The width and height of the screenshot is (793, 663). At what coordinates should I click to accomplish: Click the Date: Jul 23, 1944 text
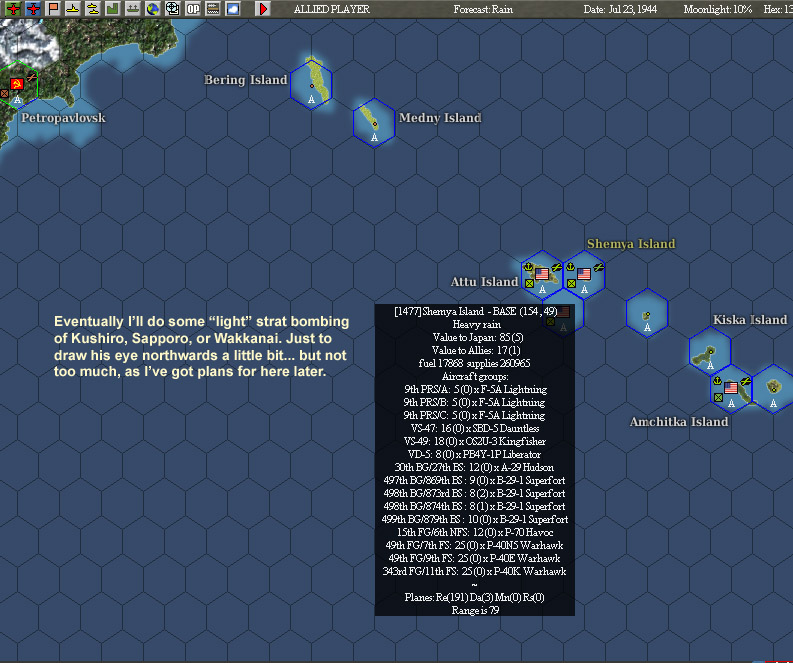[x=620, y=9]
